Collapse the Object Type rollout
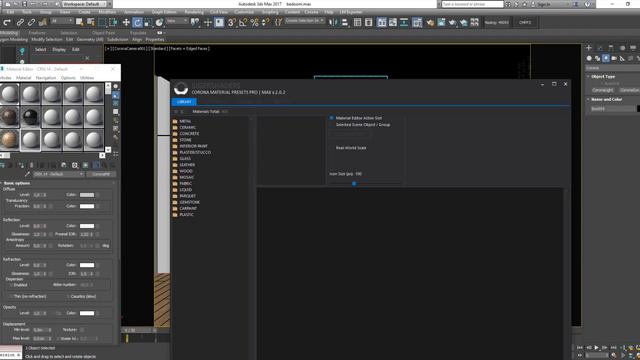 coord(602,76)
